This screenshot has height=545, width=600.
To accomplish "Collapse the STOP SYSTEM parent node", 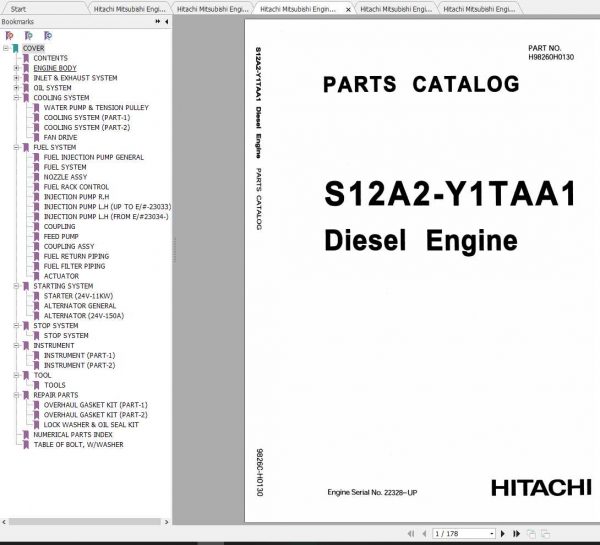I will click(x=16, y=326).
